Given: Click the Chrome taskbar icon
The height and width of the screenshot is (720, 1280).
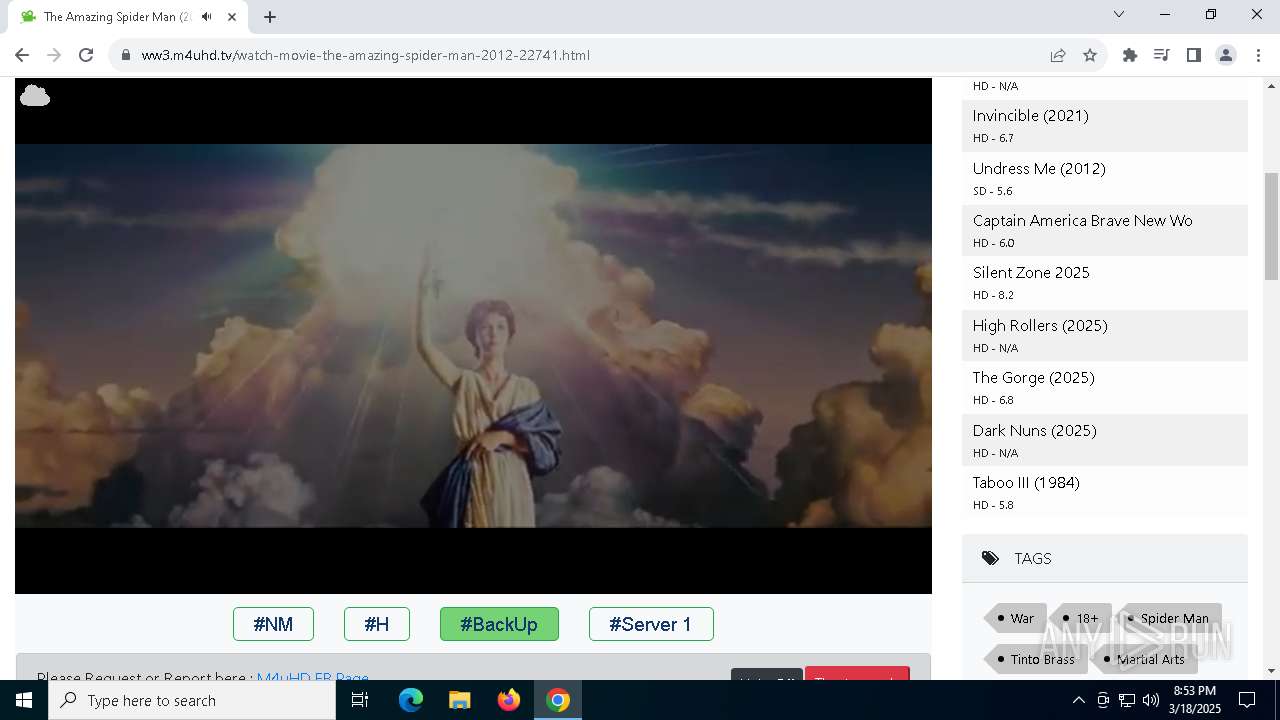Looking at the screenshot, I should (x=558, y=700).
